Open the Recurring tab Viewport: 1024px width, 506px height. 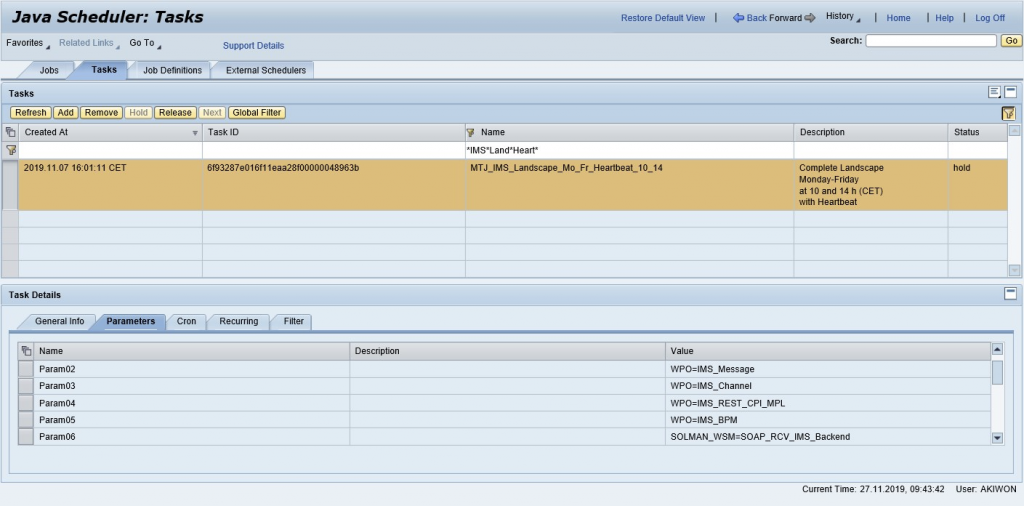[238, 321]
